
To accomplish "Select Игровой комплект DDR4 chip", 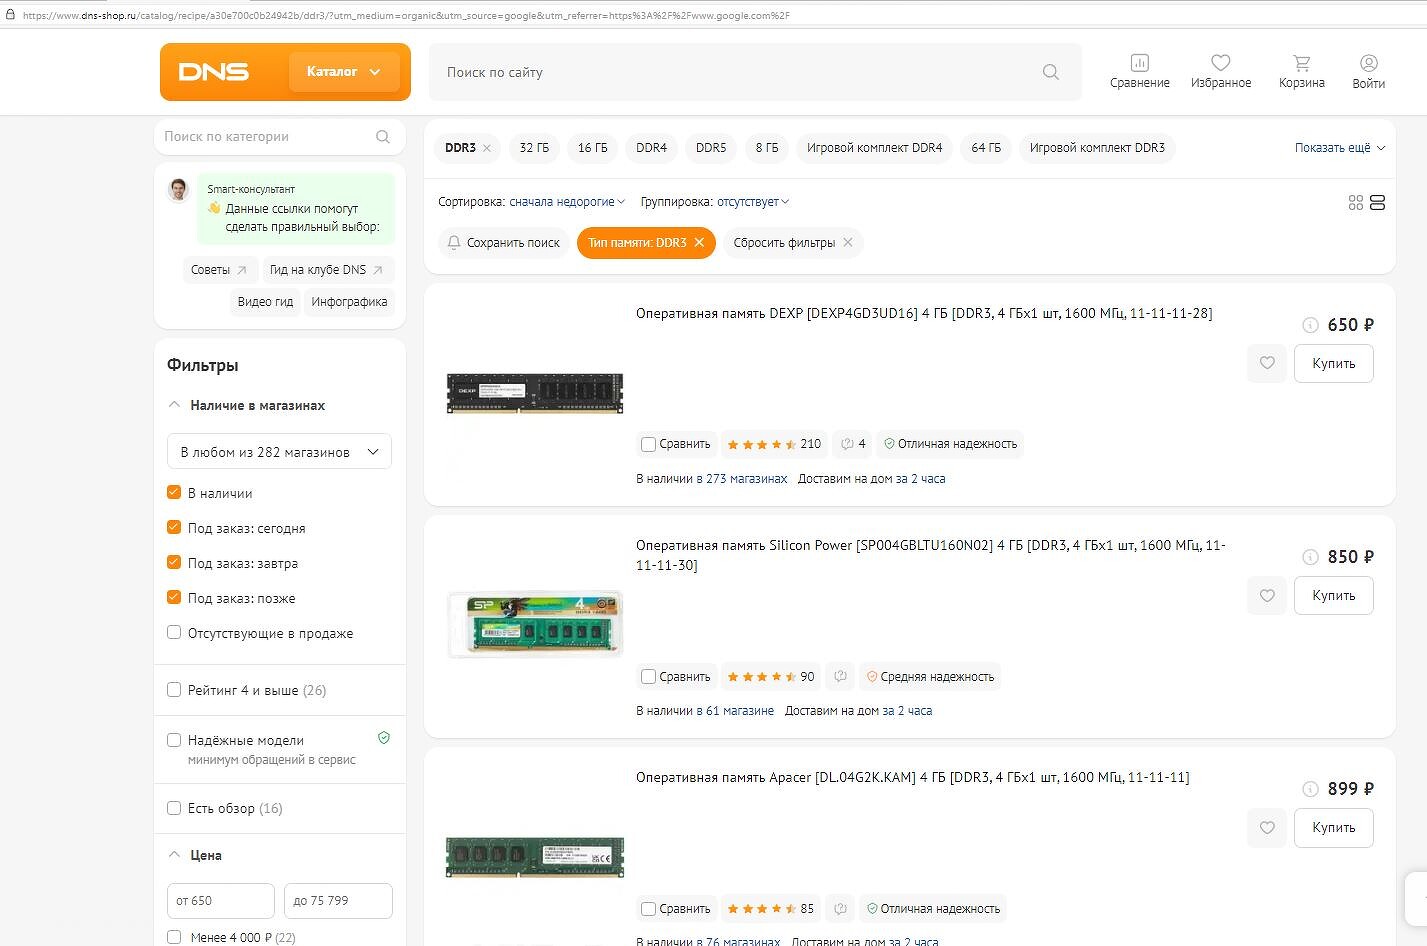I will click(874, 148).
